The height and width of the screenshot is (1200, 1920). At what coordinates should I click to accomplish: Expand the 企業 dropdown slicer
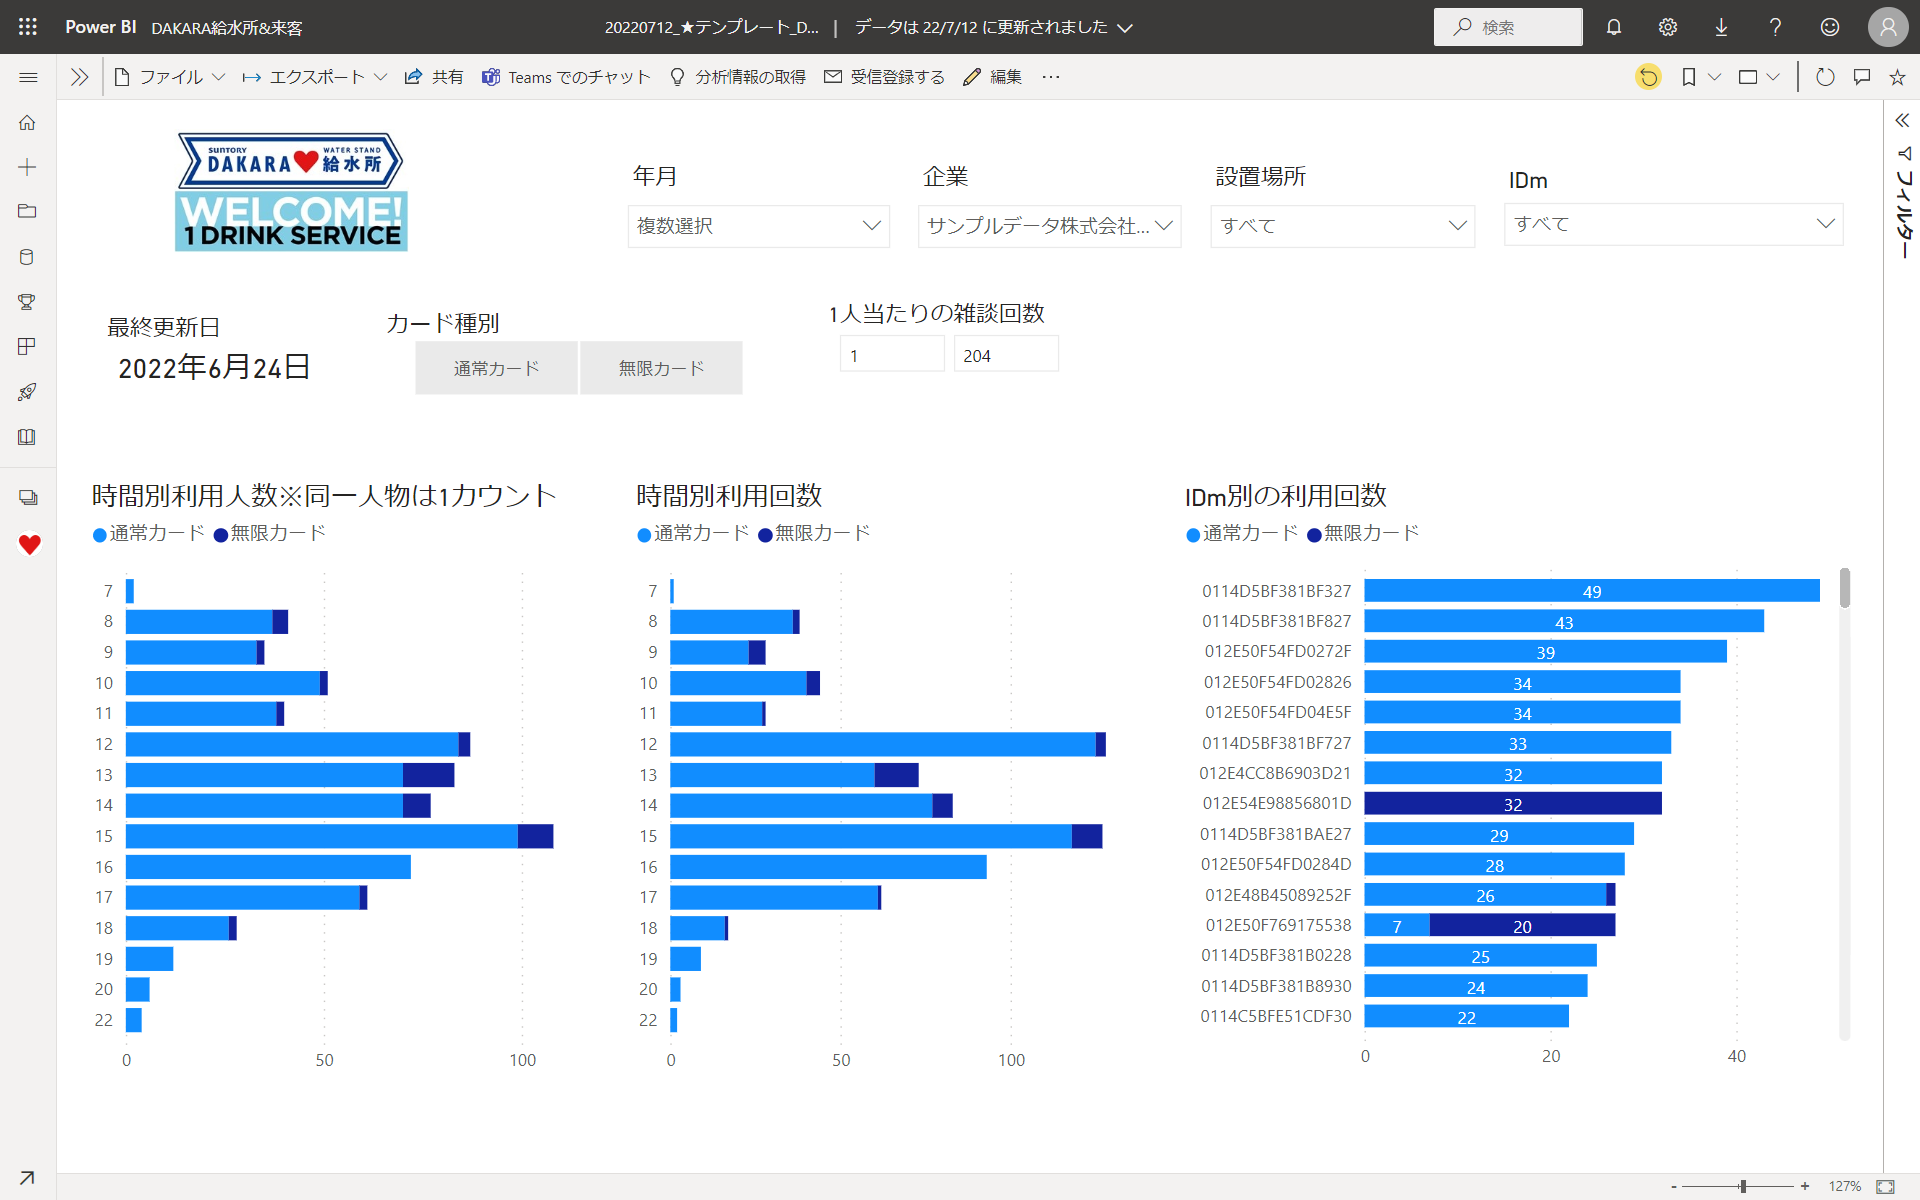pyautogui.click(x=1049, y=226)
